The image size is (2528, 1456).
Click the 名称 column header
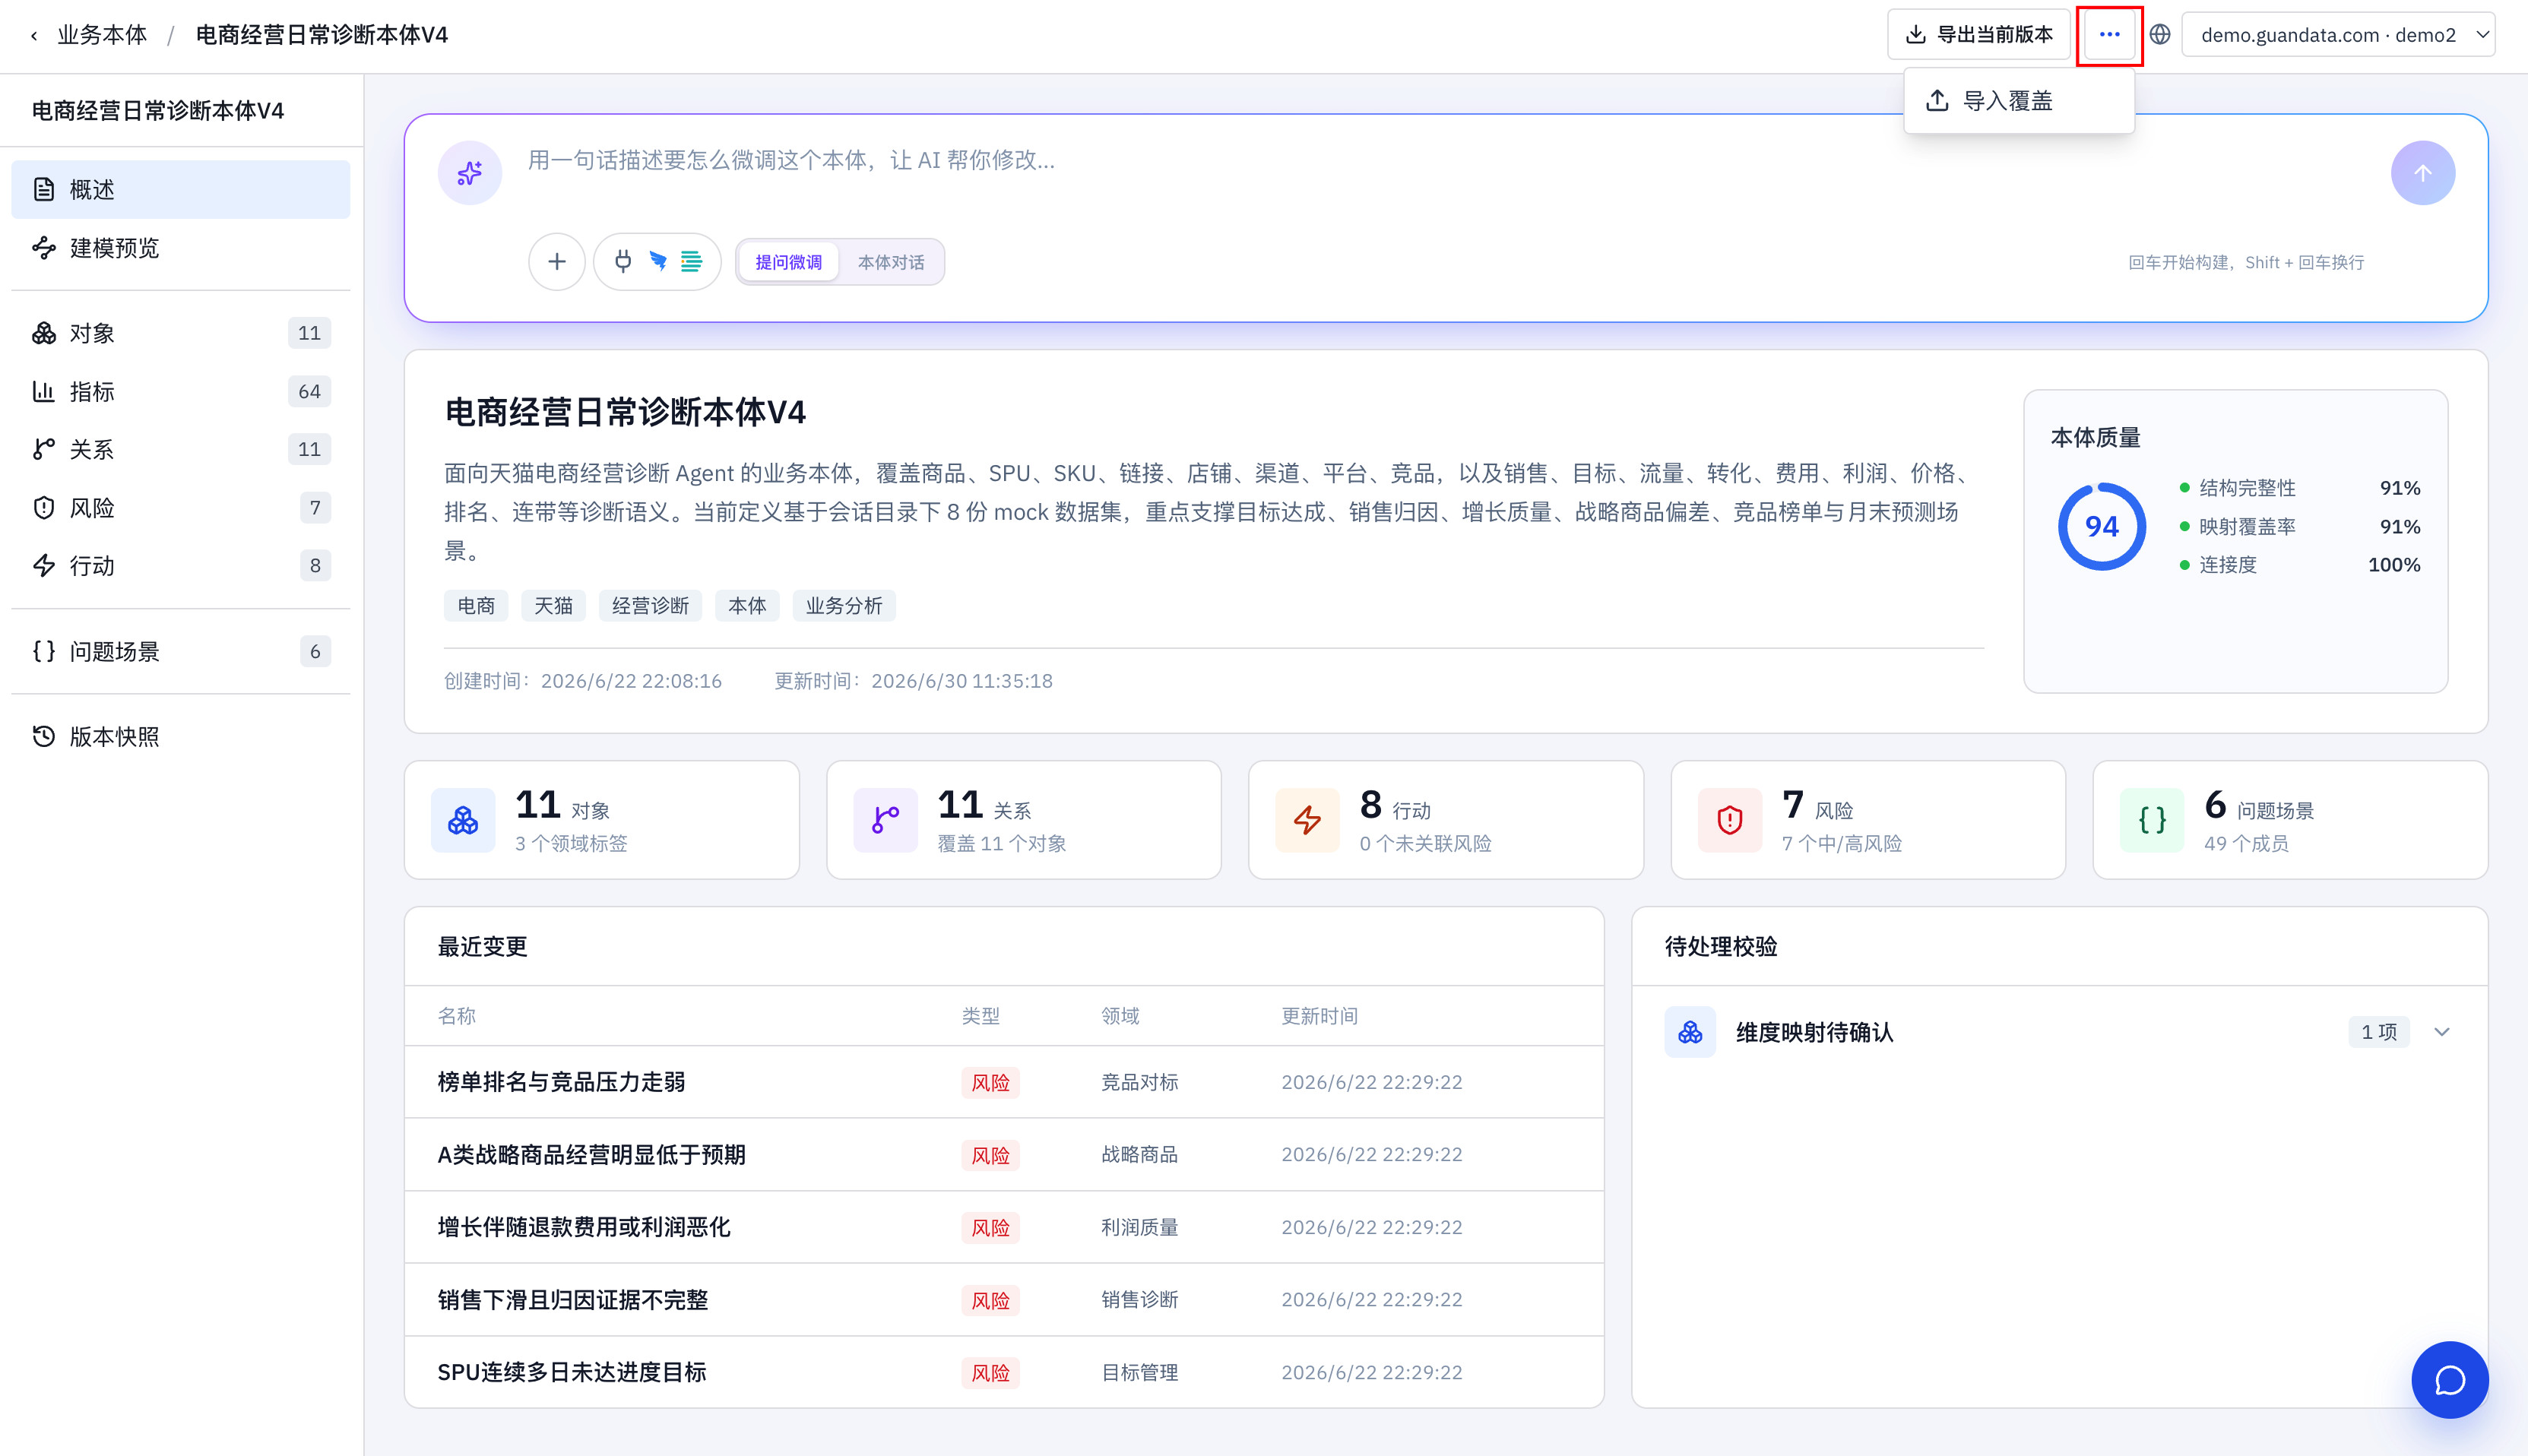456,1016
